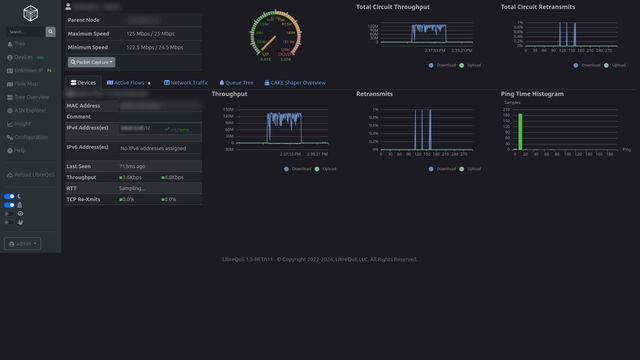Click Download color dot in Total Circuit Retransmits
Screen dimensions: 640x360
[x=576, y=65]
